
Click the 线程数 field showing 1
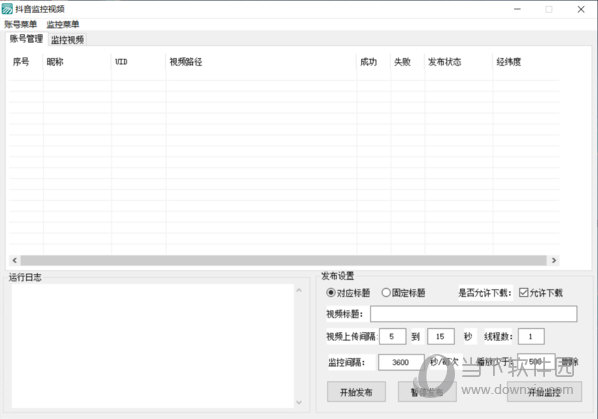[x=531, y=337]
